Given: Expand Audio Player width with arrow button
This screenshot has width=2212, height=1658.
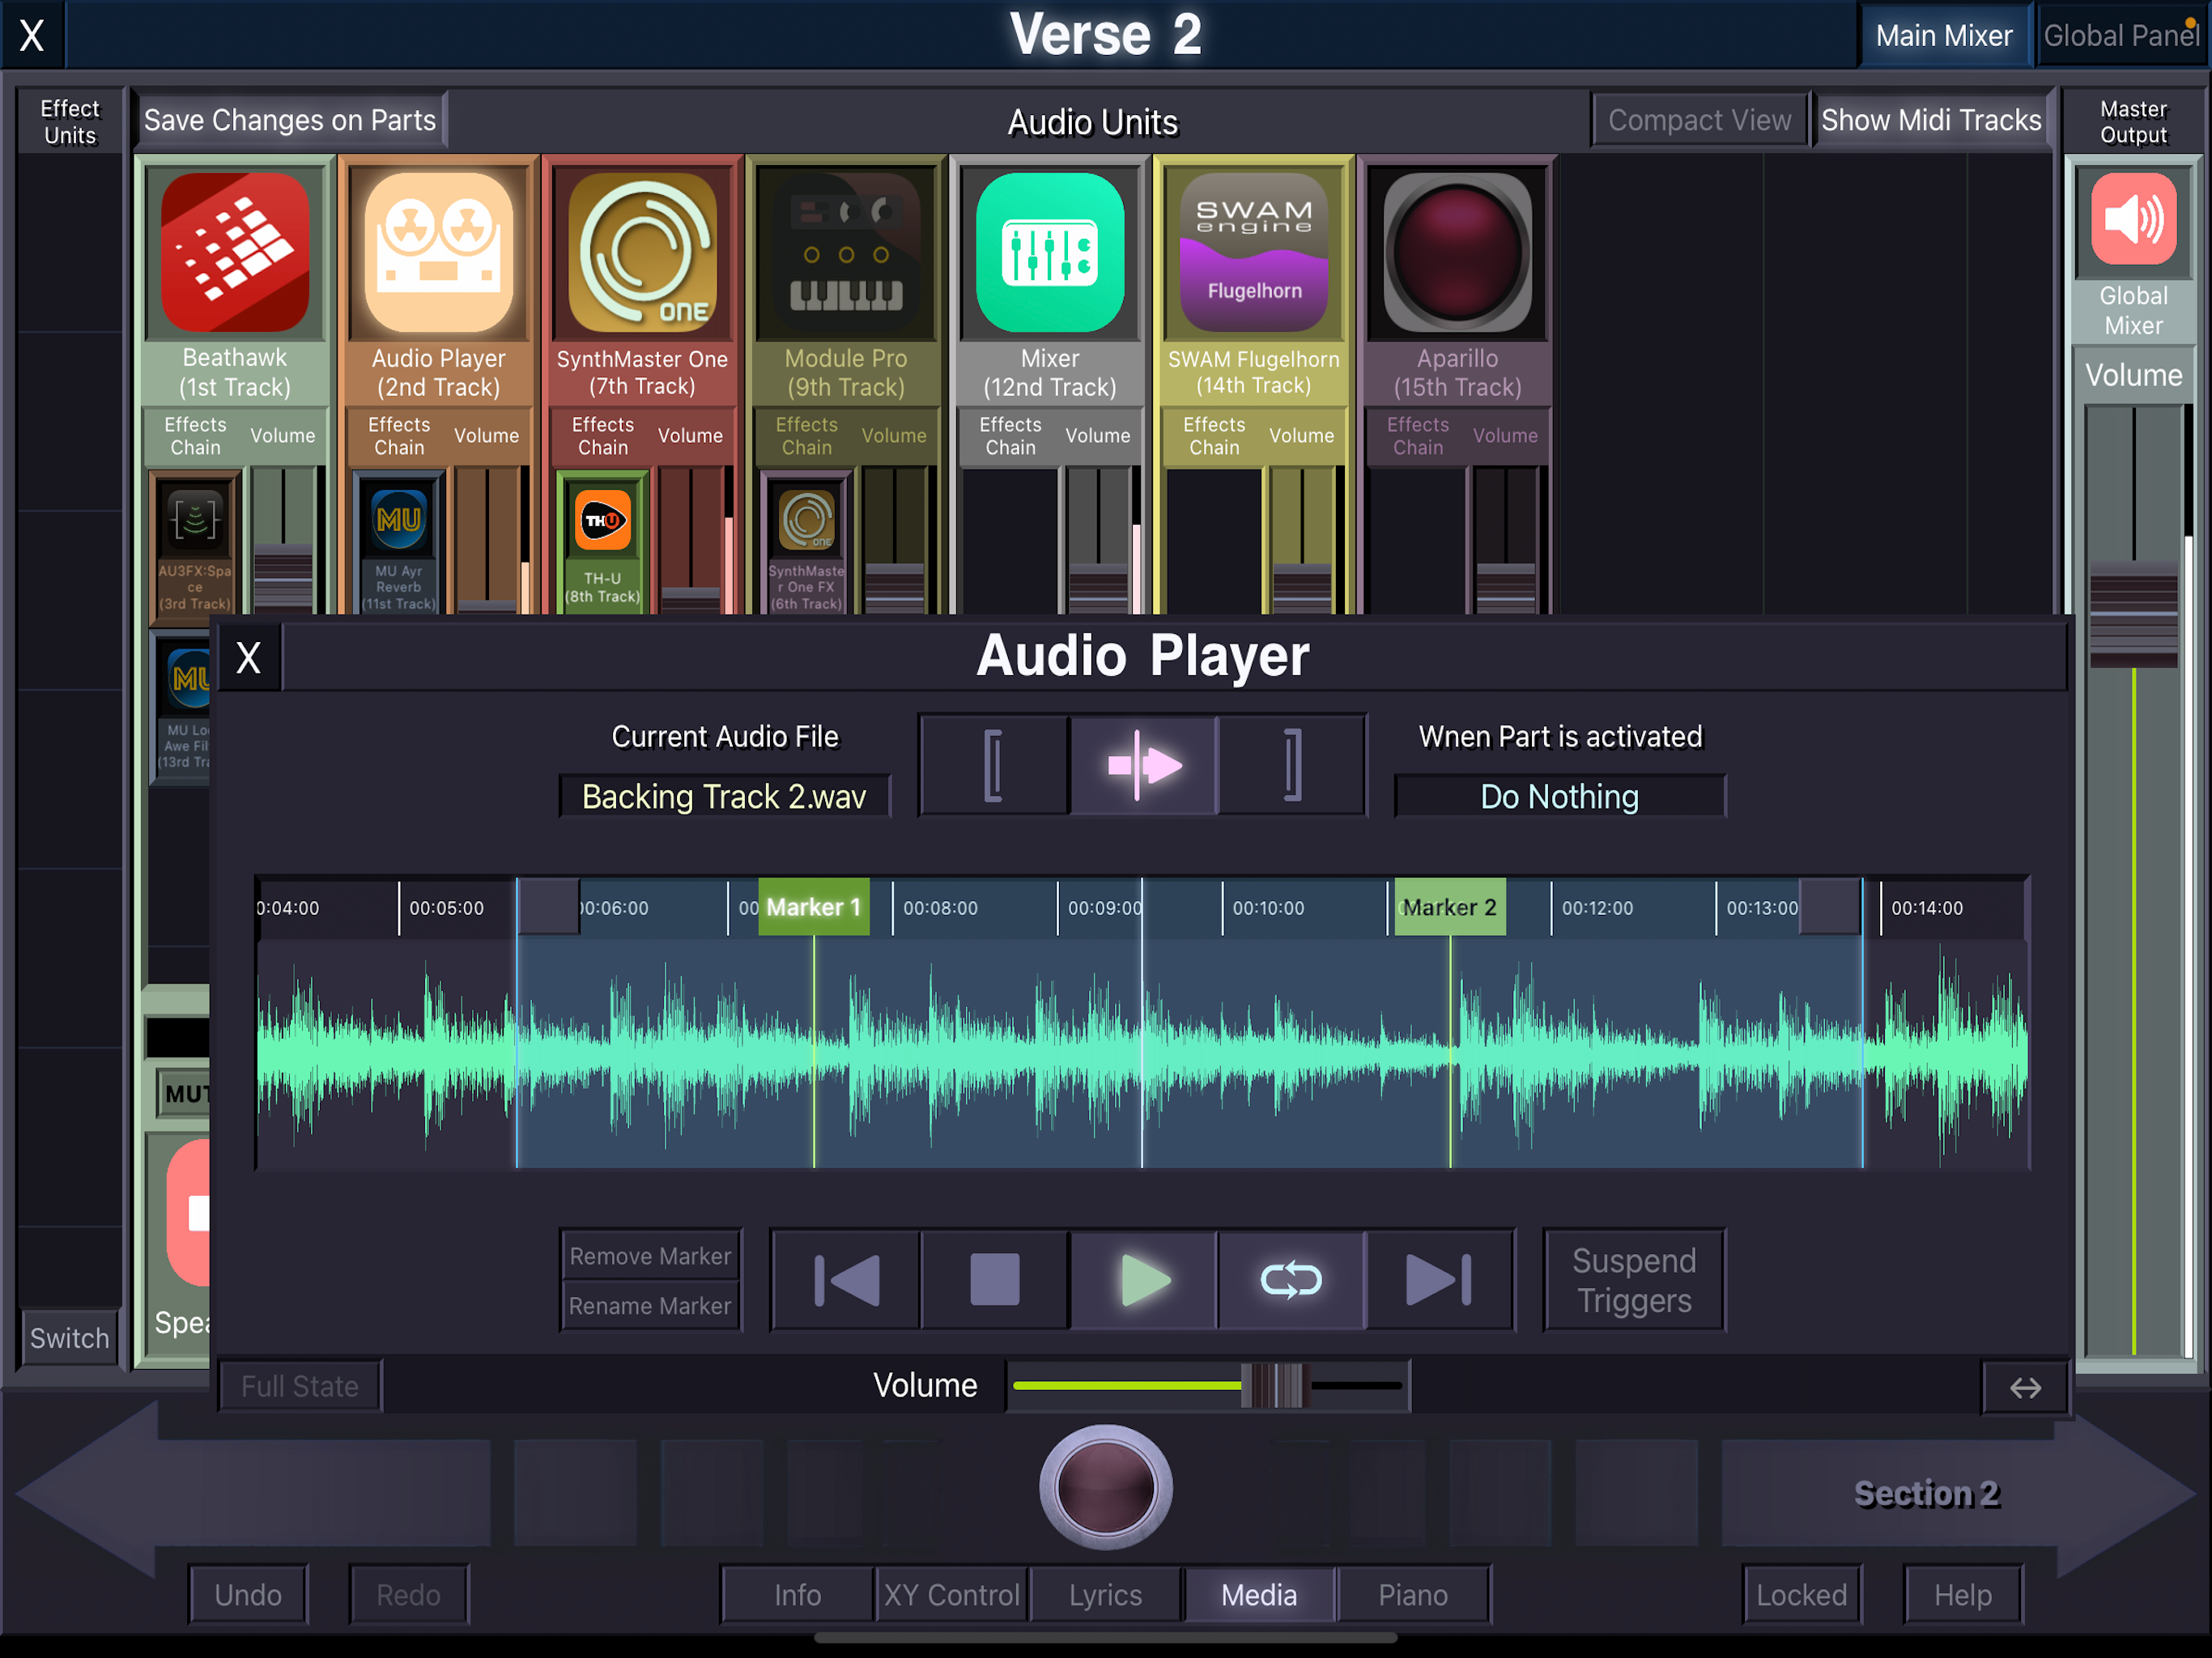Looking at the screenshot, I should point(2025,1387).
